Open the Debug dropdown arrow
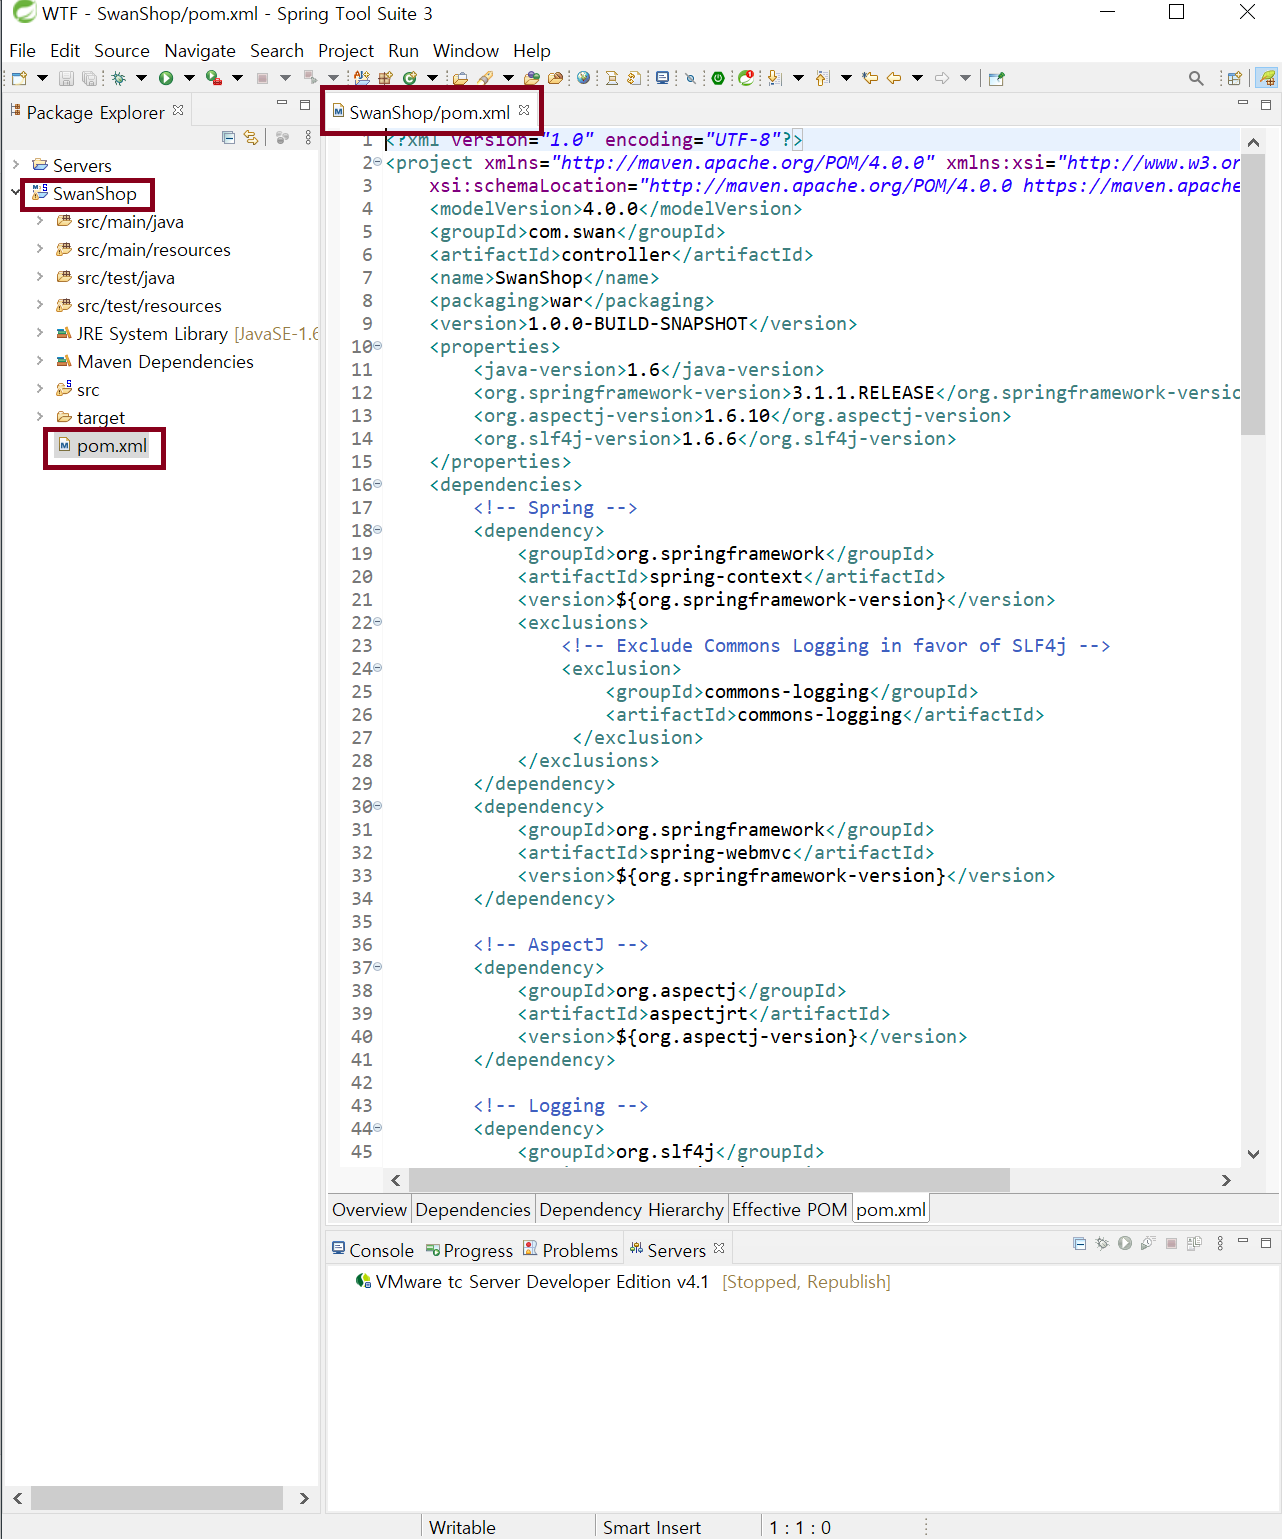This screenshot has width=1282, height=1539. coord(141,78)
